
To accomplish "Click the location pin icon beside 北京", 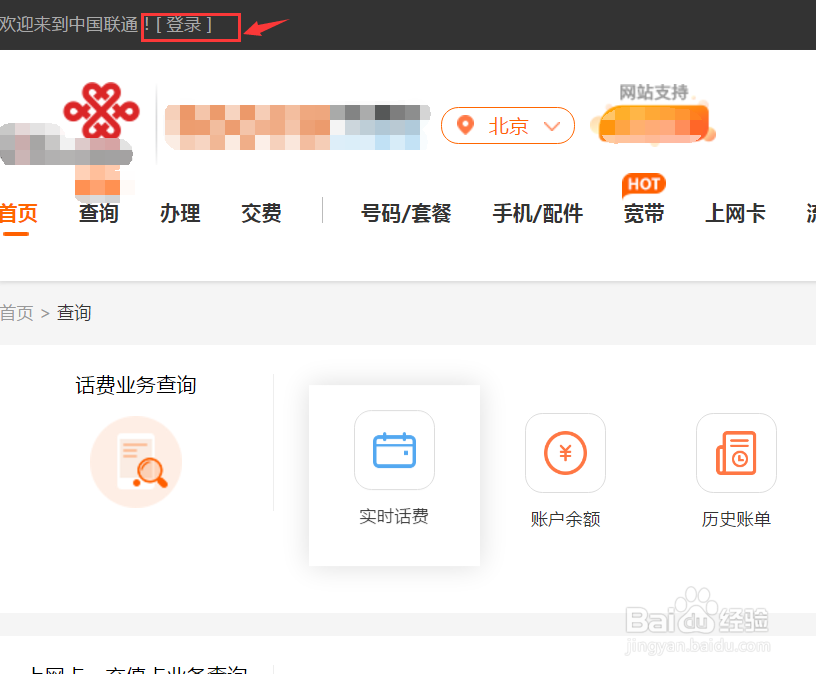I will pos(465,126).
